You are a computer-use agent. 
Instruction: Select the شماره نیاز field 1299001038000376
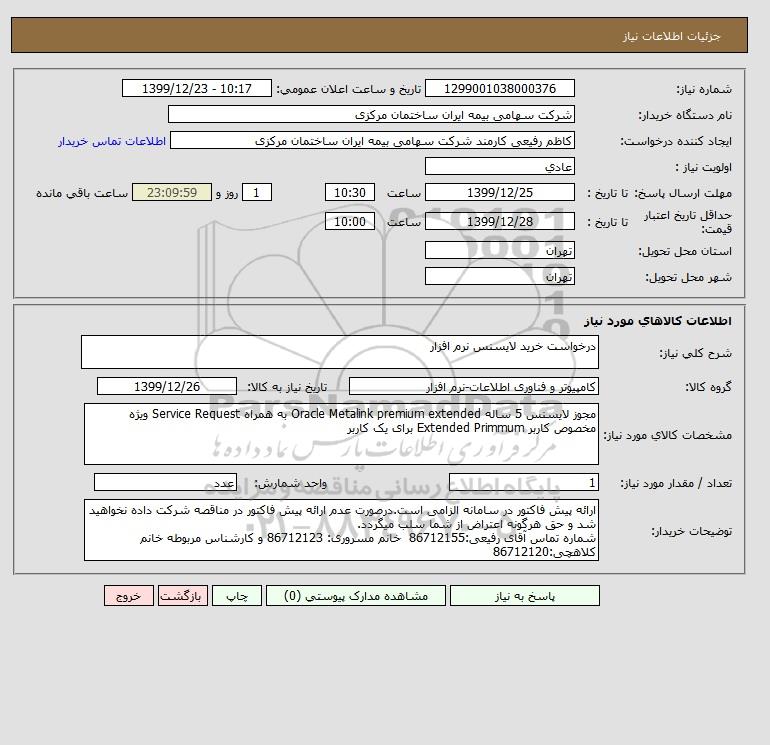[499, 88]
